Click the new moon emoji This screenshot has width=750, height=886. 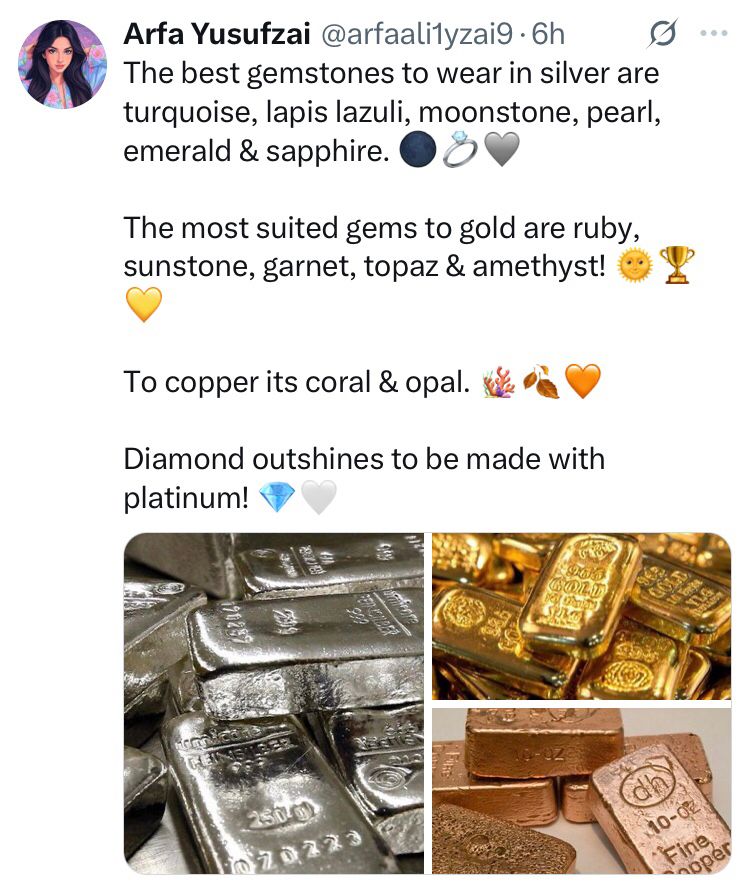[x=417, y=150]
